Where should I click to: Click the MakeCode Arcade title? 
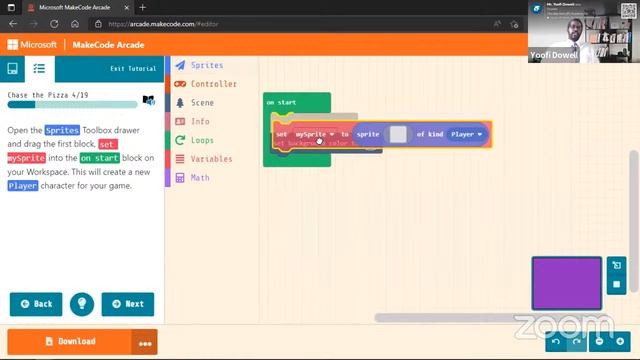pos(108,45)
